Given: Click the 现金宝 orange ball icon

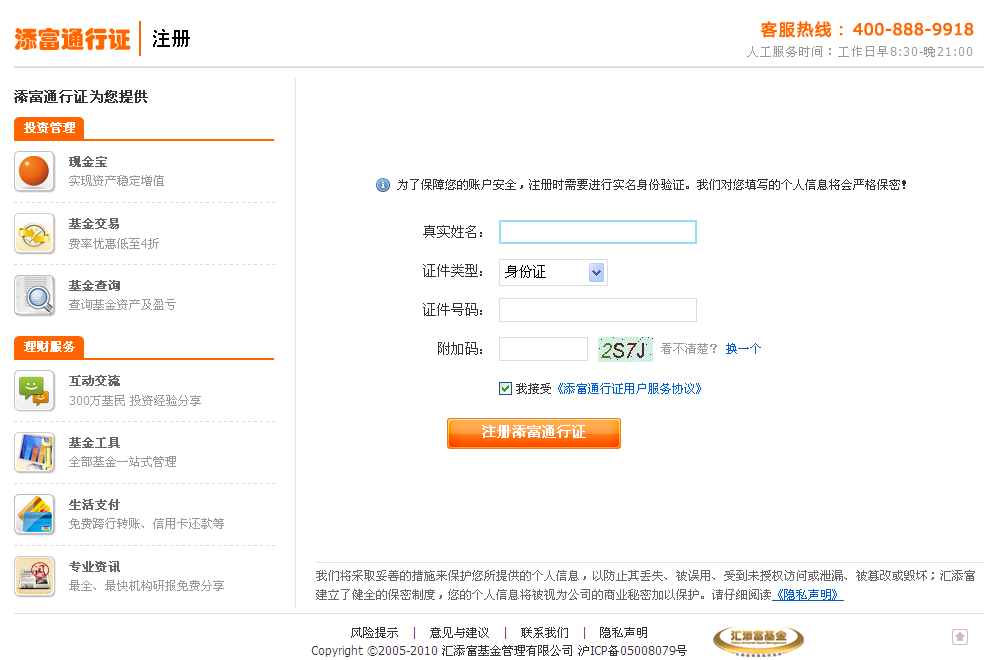Looking at the screenshot, I should pos(34,171).
